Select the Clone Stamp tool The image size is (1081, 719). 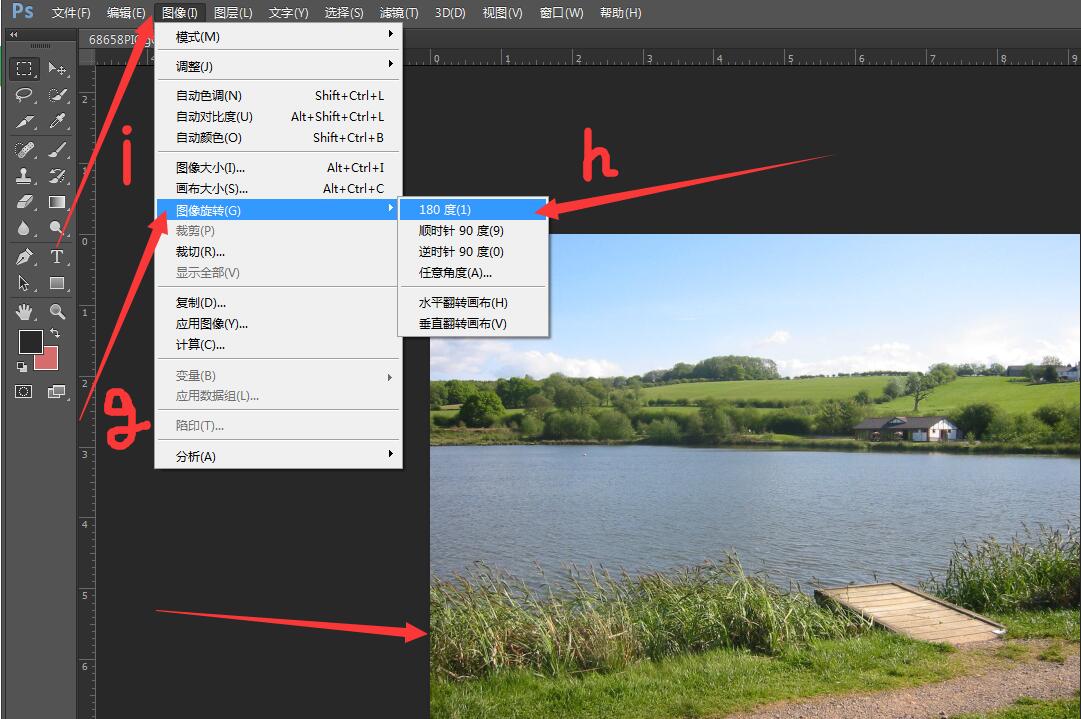click(x=24, y=175)
